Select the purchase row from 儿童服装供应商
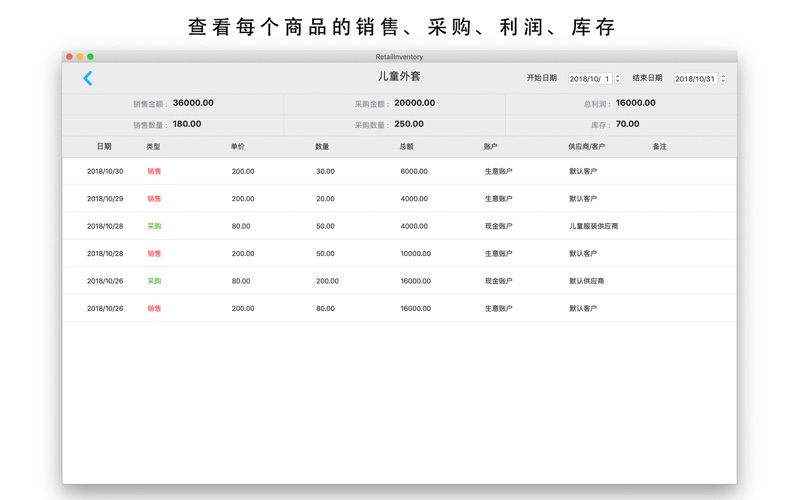 (400, 226)
